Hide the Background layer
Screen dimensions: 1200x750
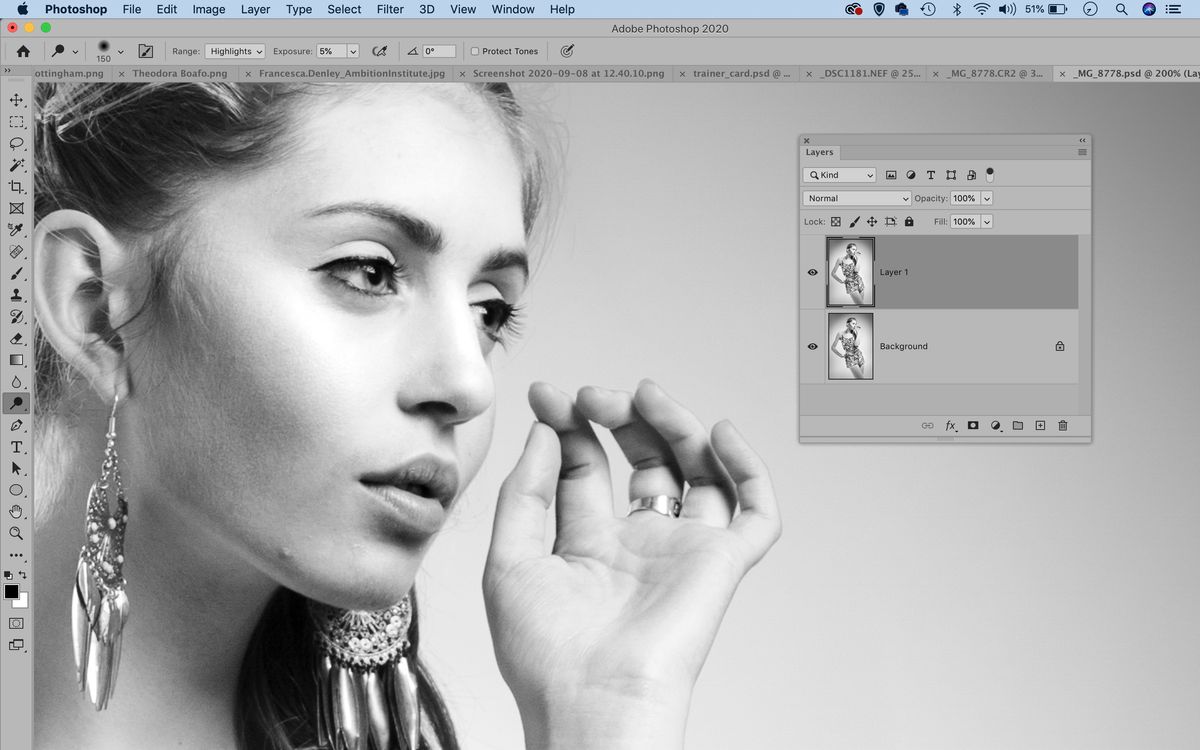(x=813, y=346)
